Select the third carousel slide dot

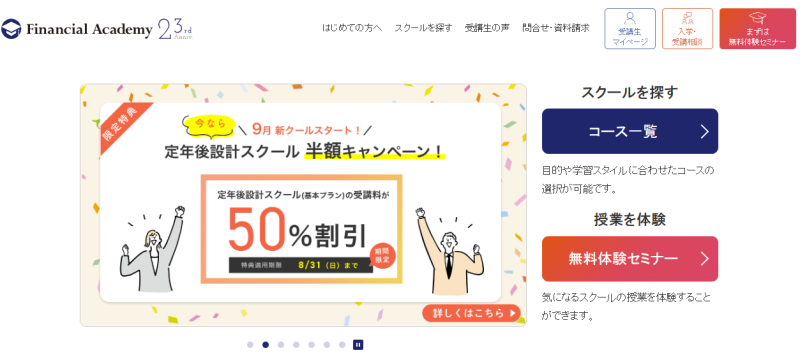[281, 345]
